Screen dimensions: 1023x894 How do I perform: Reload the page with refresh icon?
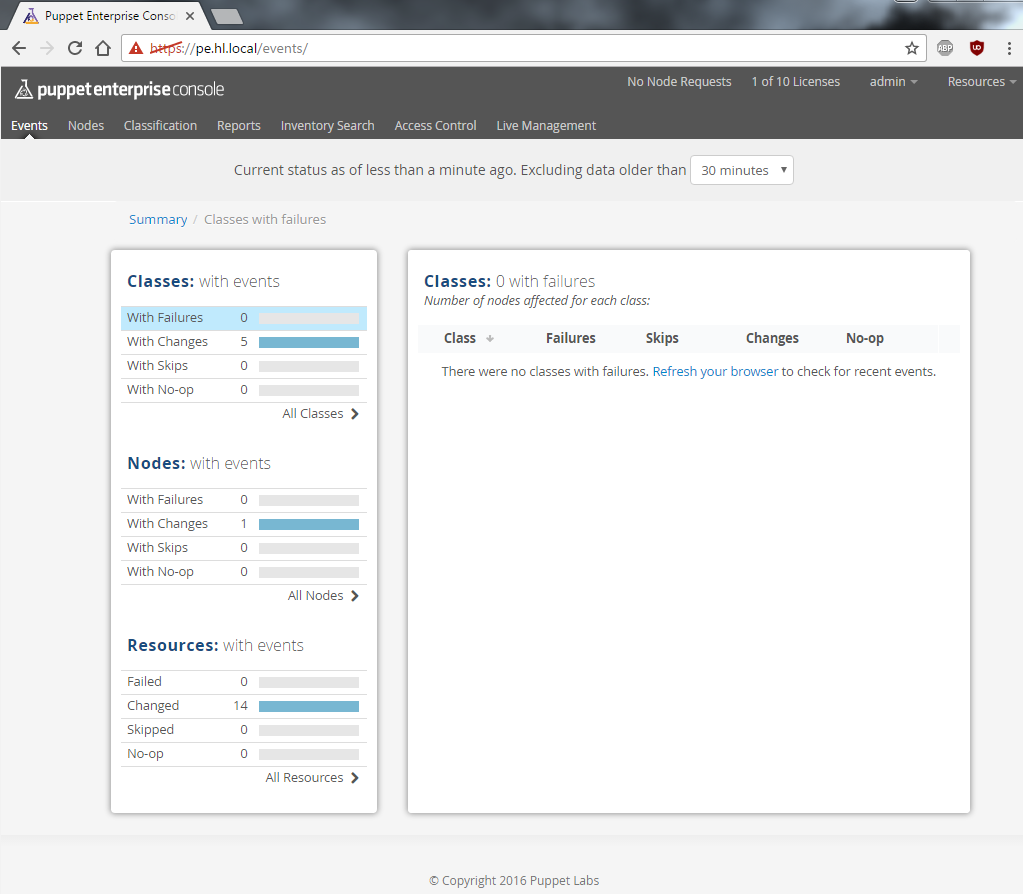pyautogui.click(x=75, y=48)
